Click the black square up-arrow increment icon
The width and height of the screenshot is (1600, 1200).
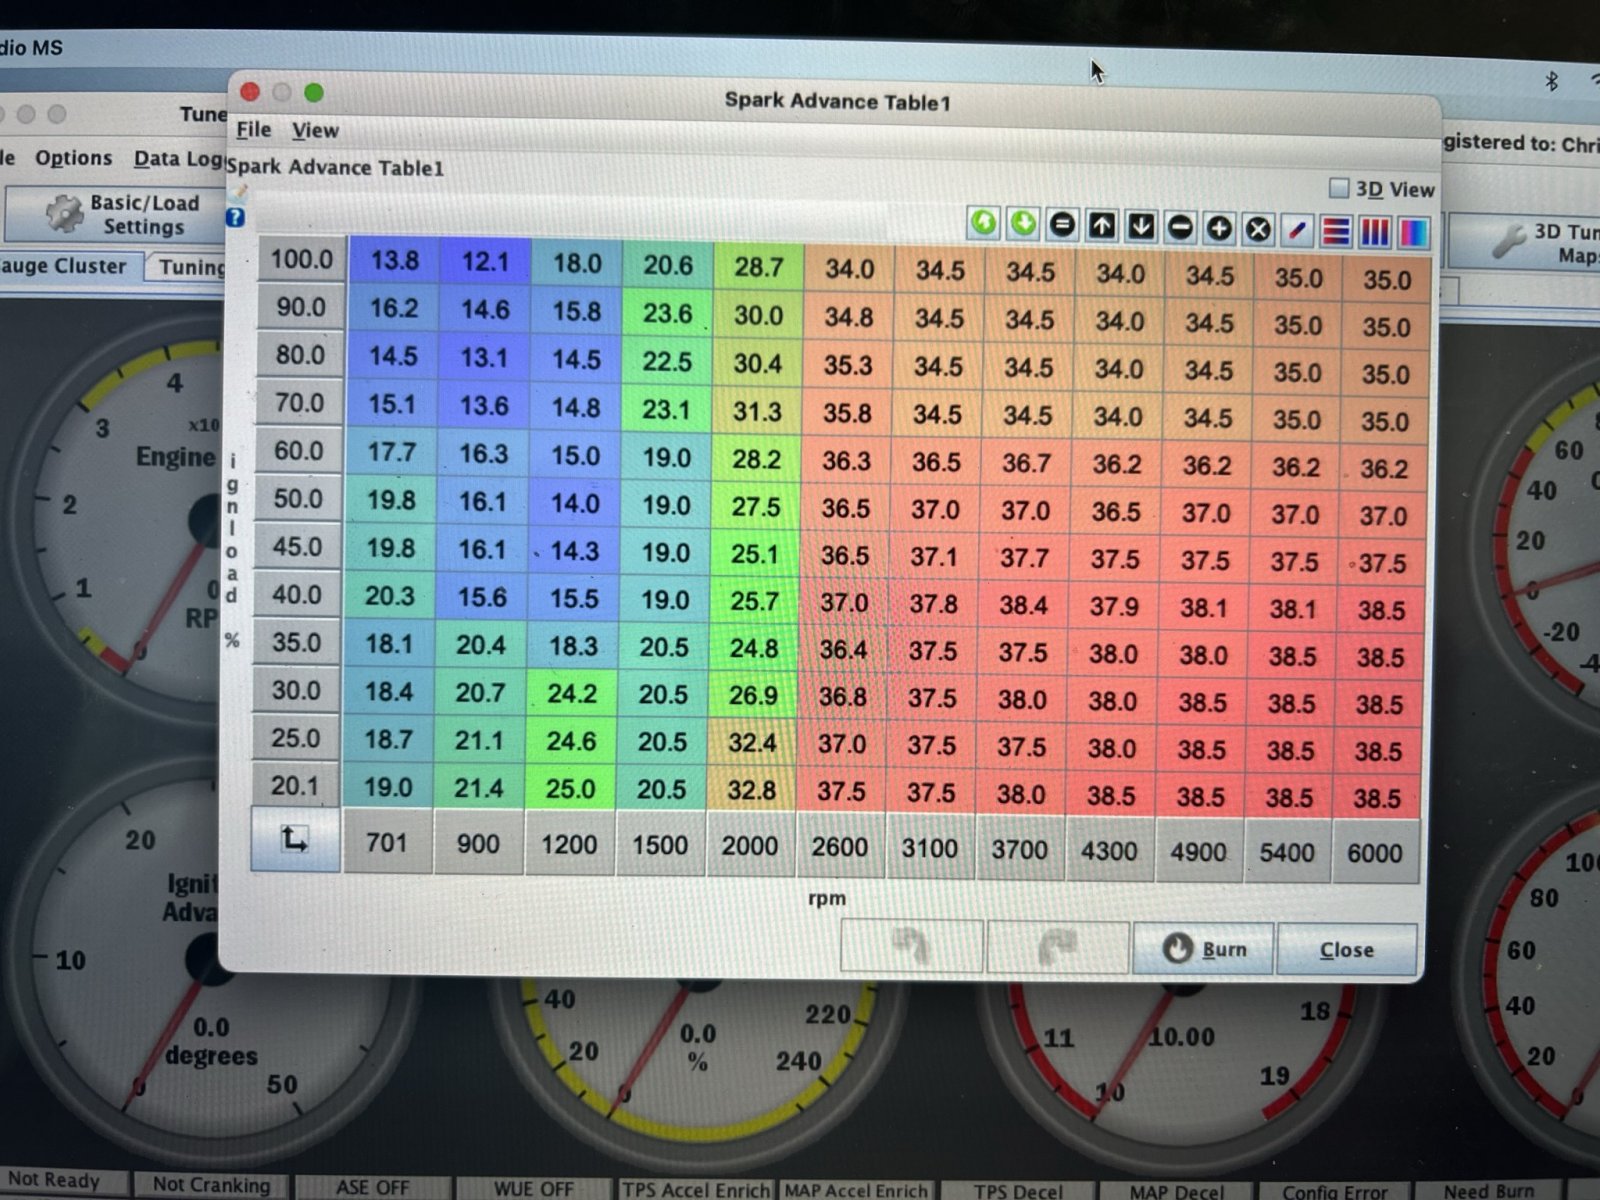(x=1102, y=226)
